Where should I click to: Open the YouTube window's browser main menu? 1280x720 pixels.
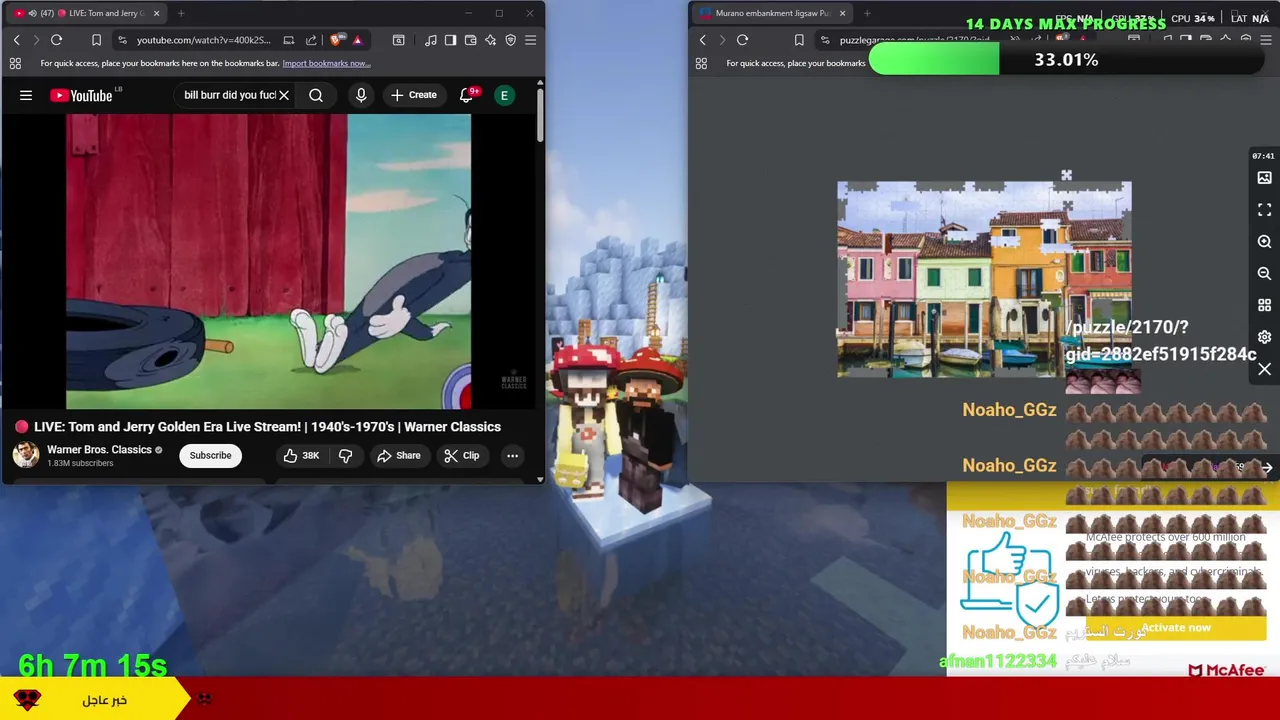click(530, 40)
